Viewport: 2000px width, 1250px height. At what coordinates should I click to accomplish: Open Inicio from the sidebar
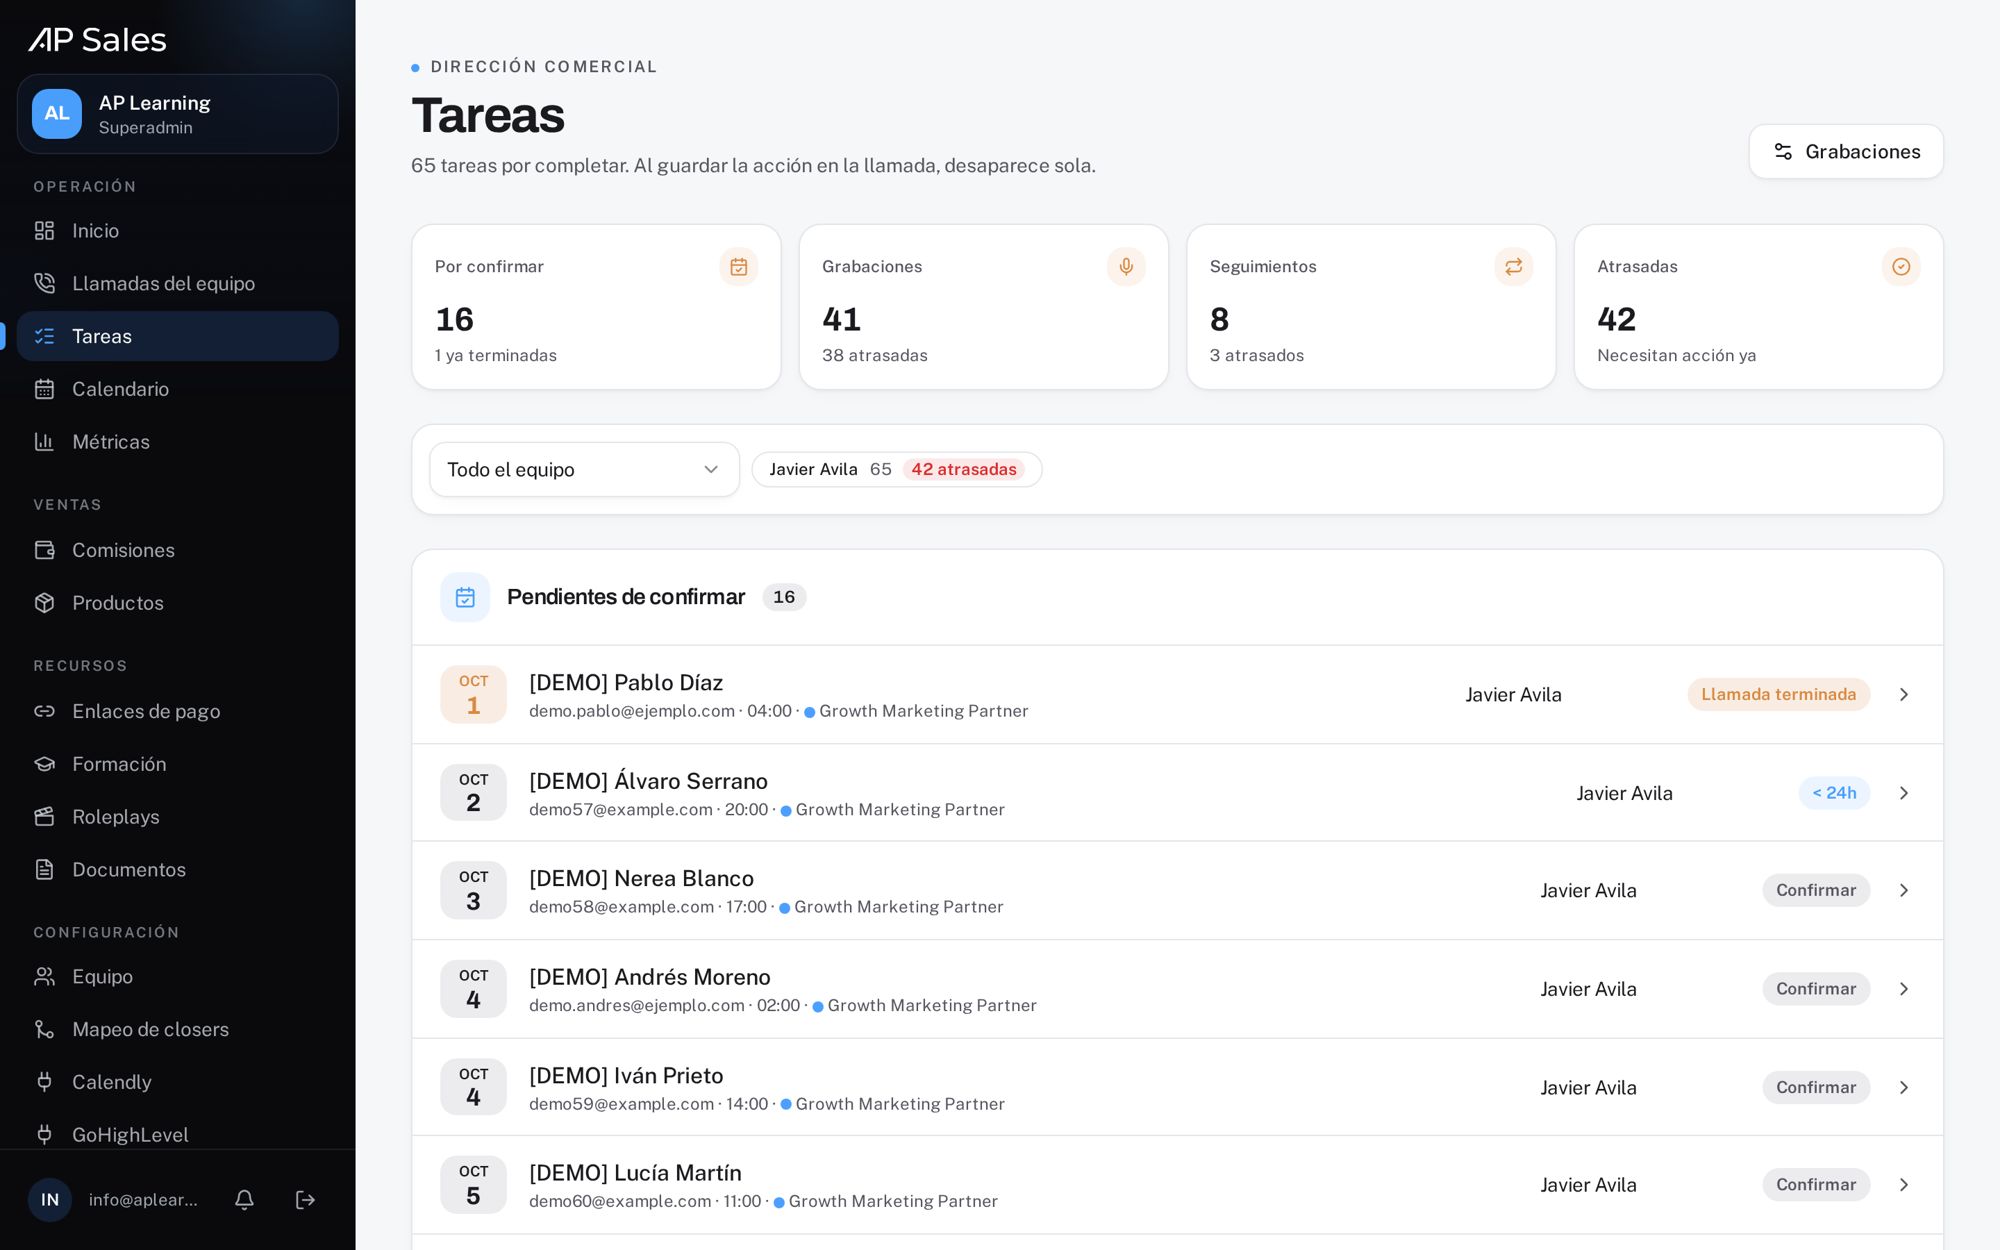178,231
